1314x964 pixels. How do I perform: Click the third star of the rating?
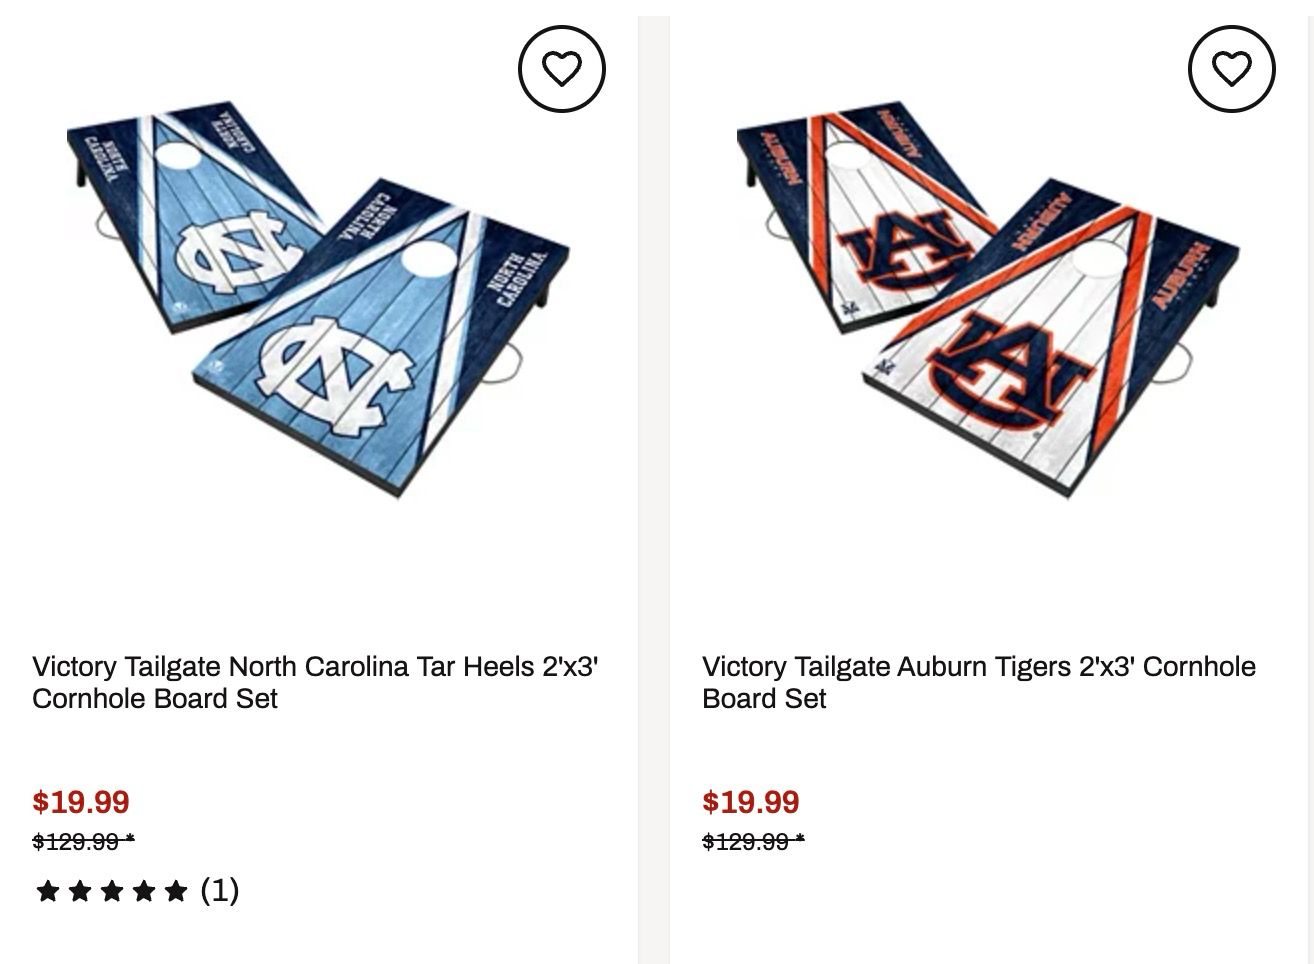pos(112,890)
